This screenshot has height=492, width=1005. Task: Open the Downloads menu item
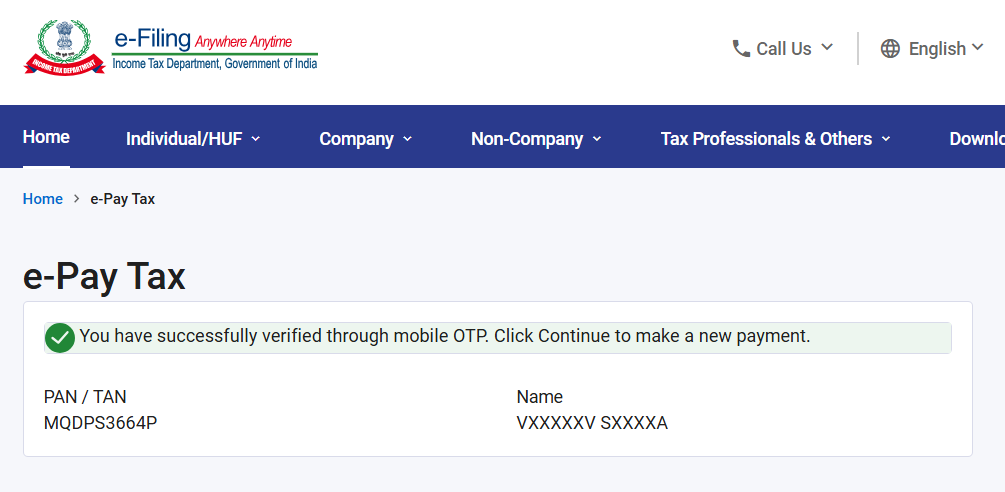pyautogui.click(x=977, y=139)
